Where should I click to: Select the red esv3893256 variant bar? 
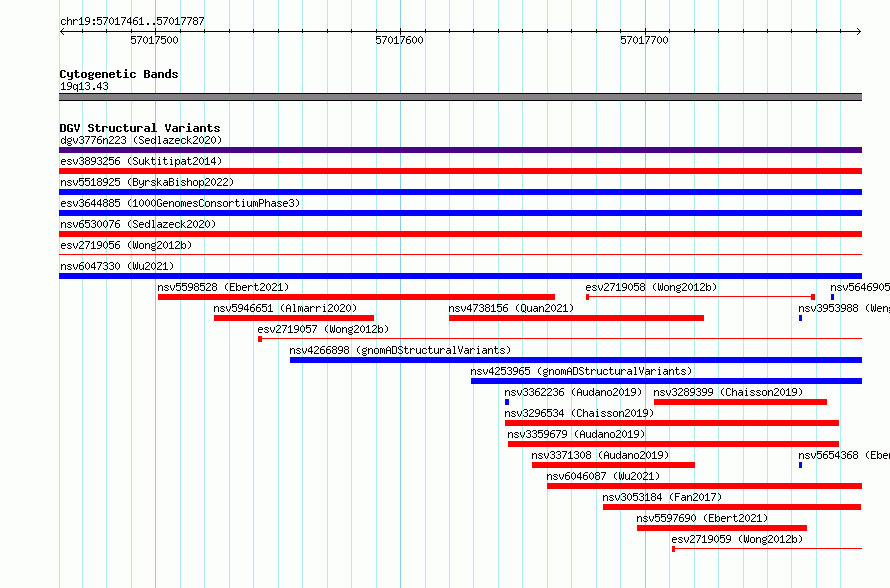pos(460,171)
